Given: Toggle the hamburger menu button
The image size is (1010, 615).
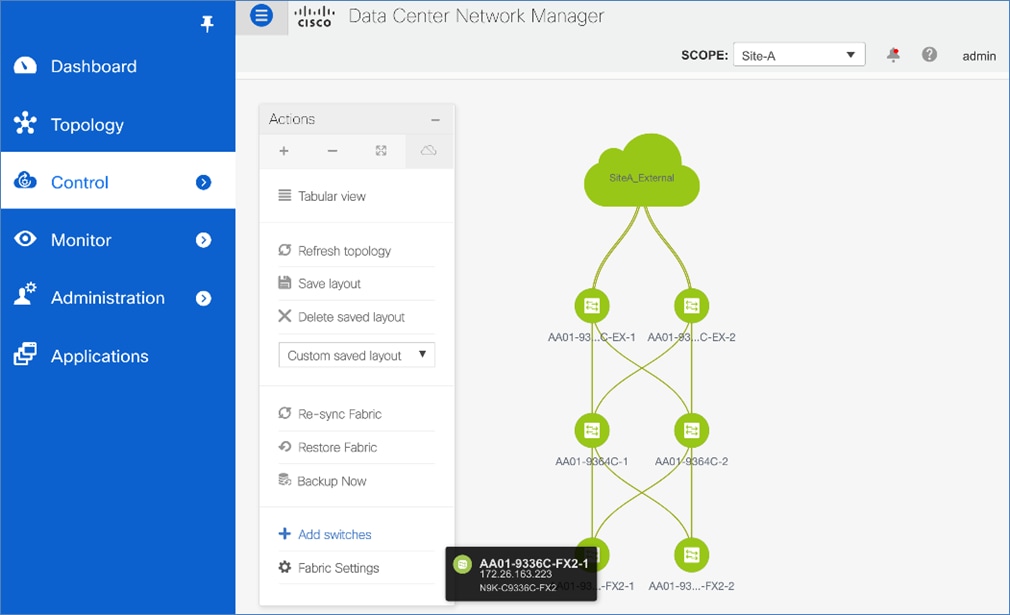Looking at the screenshot, I should pyautogui.click(x=262, y=15).
